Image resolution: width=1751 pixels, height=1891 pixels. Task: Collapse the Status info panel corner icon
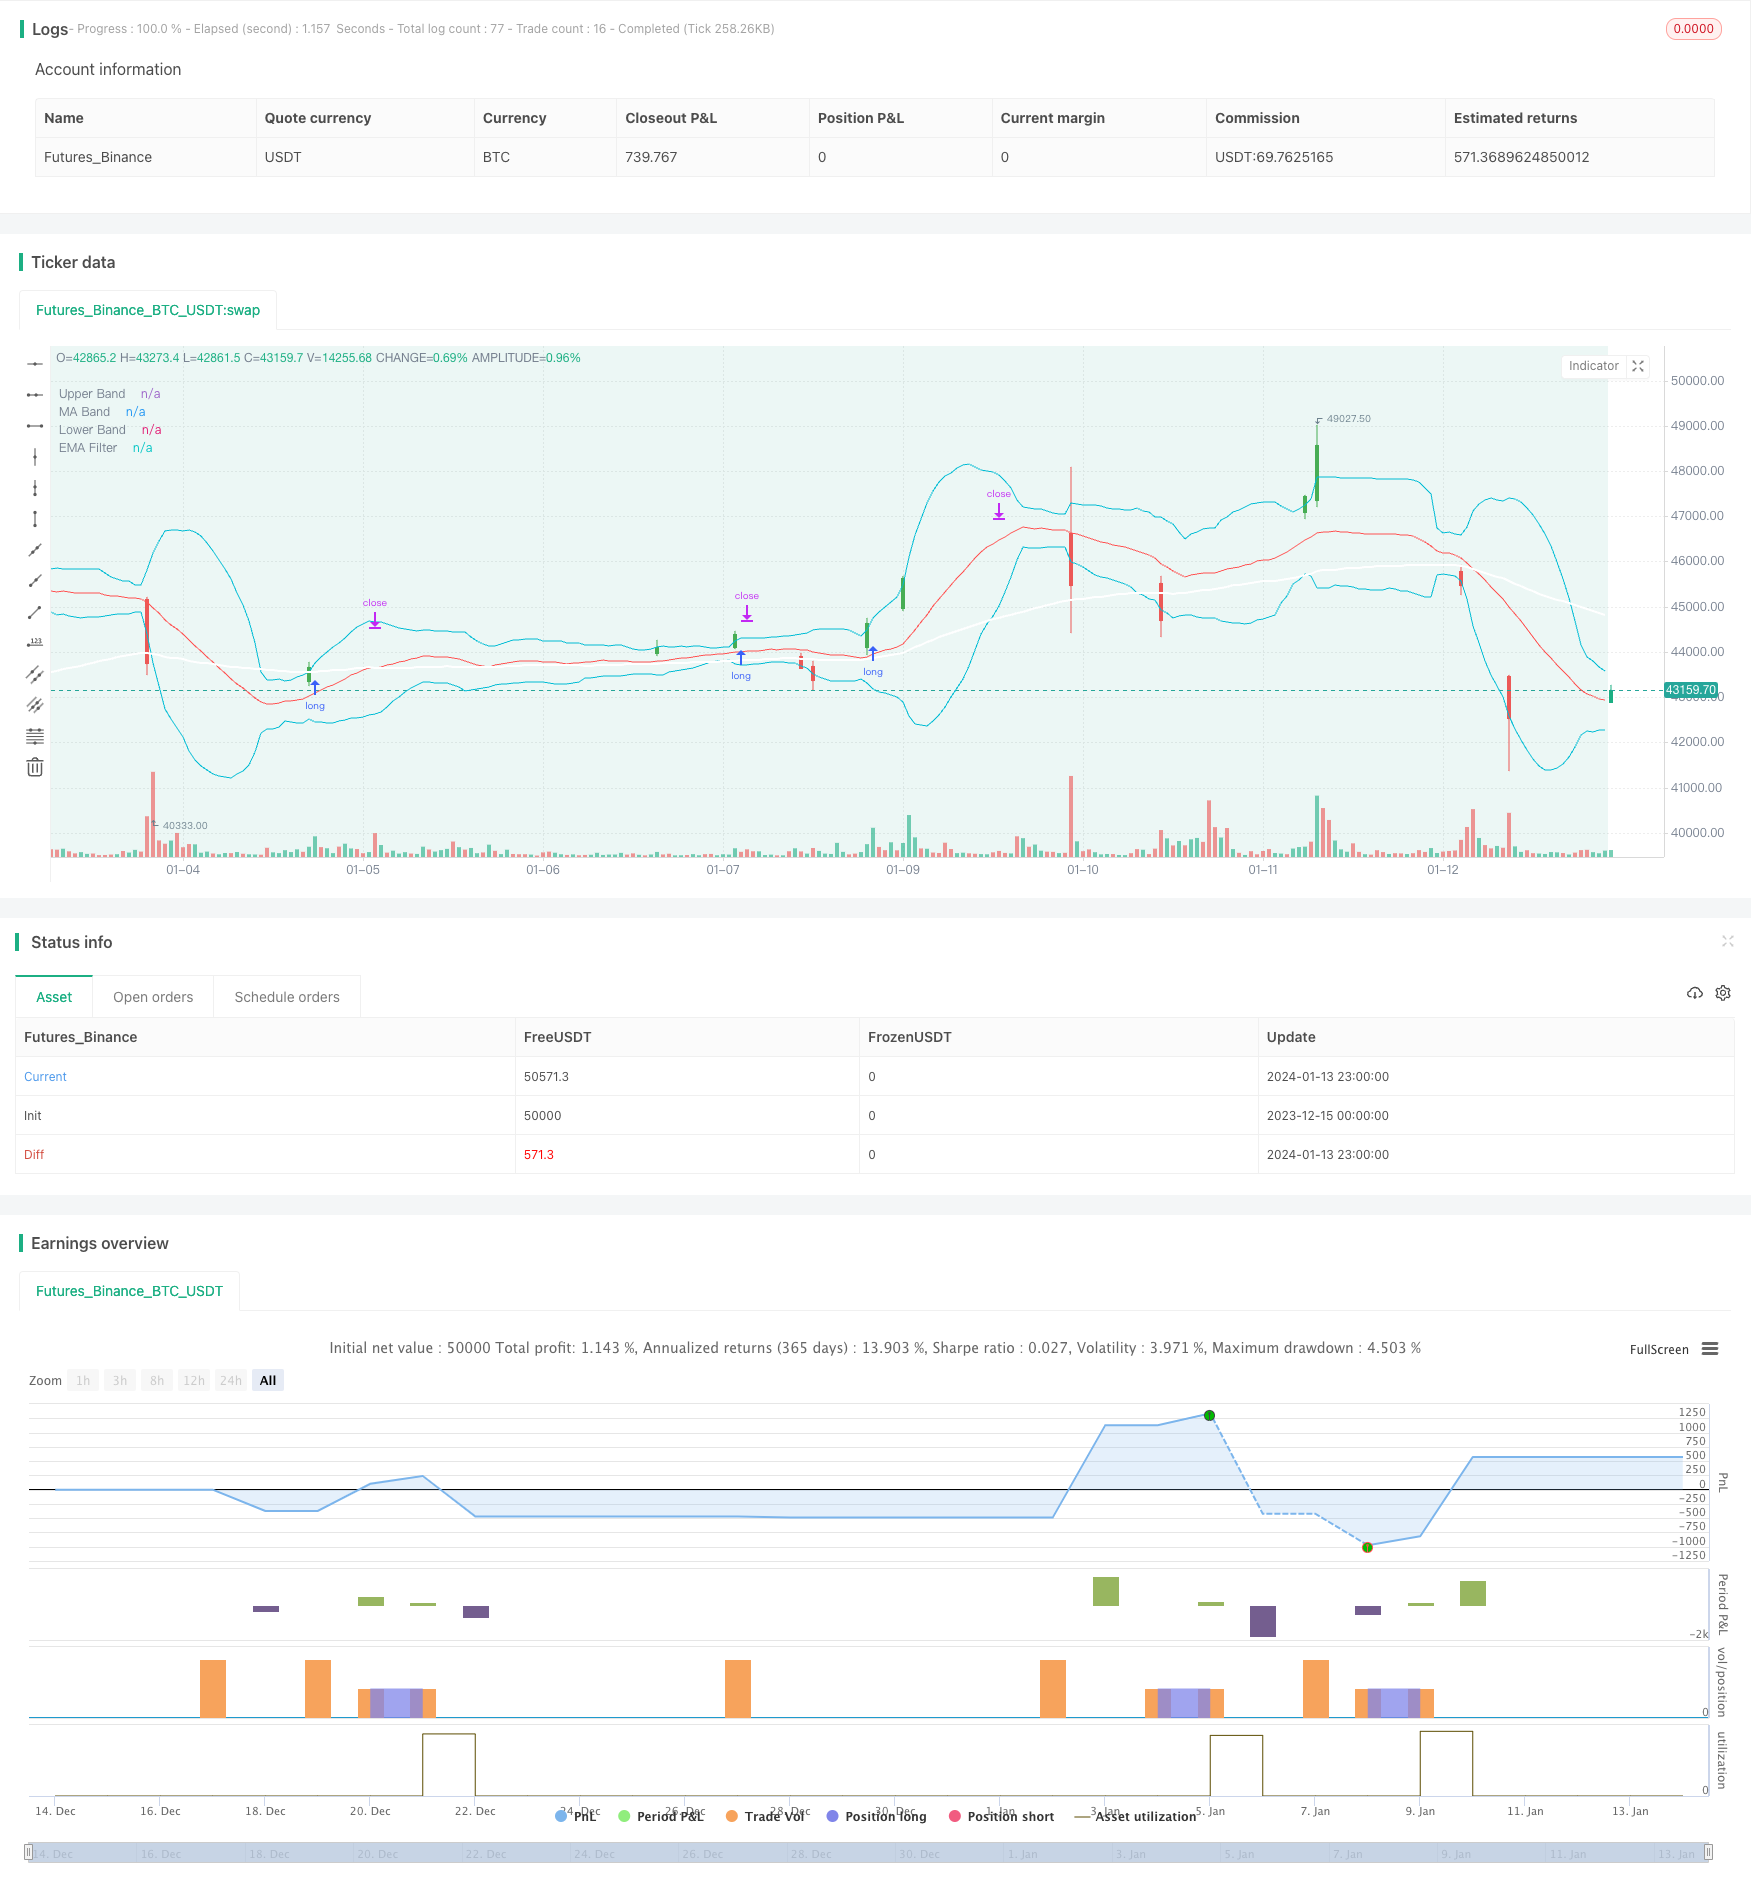pos(1727,941)
